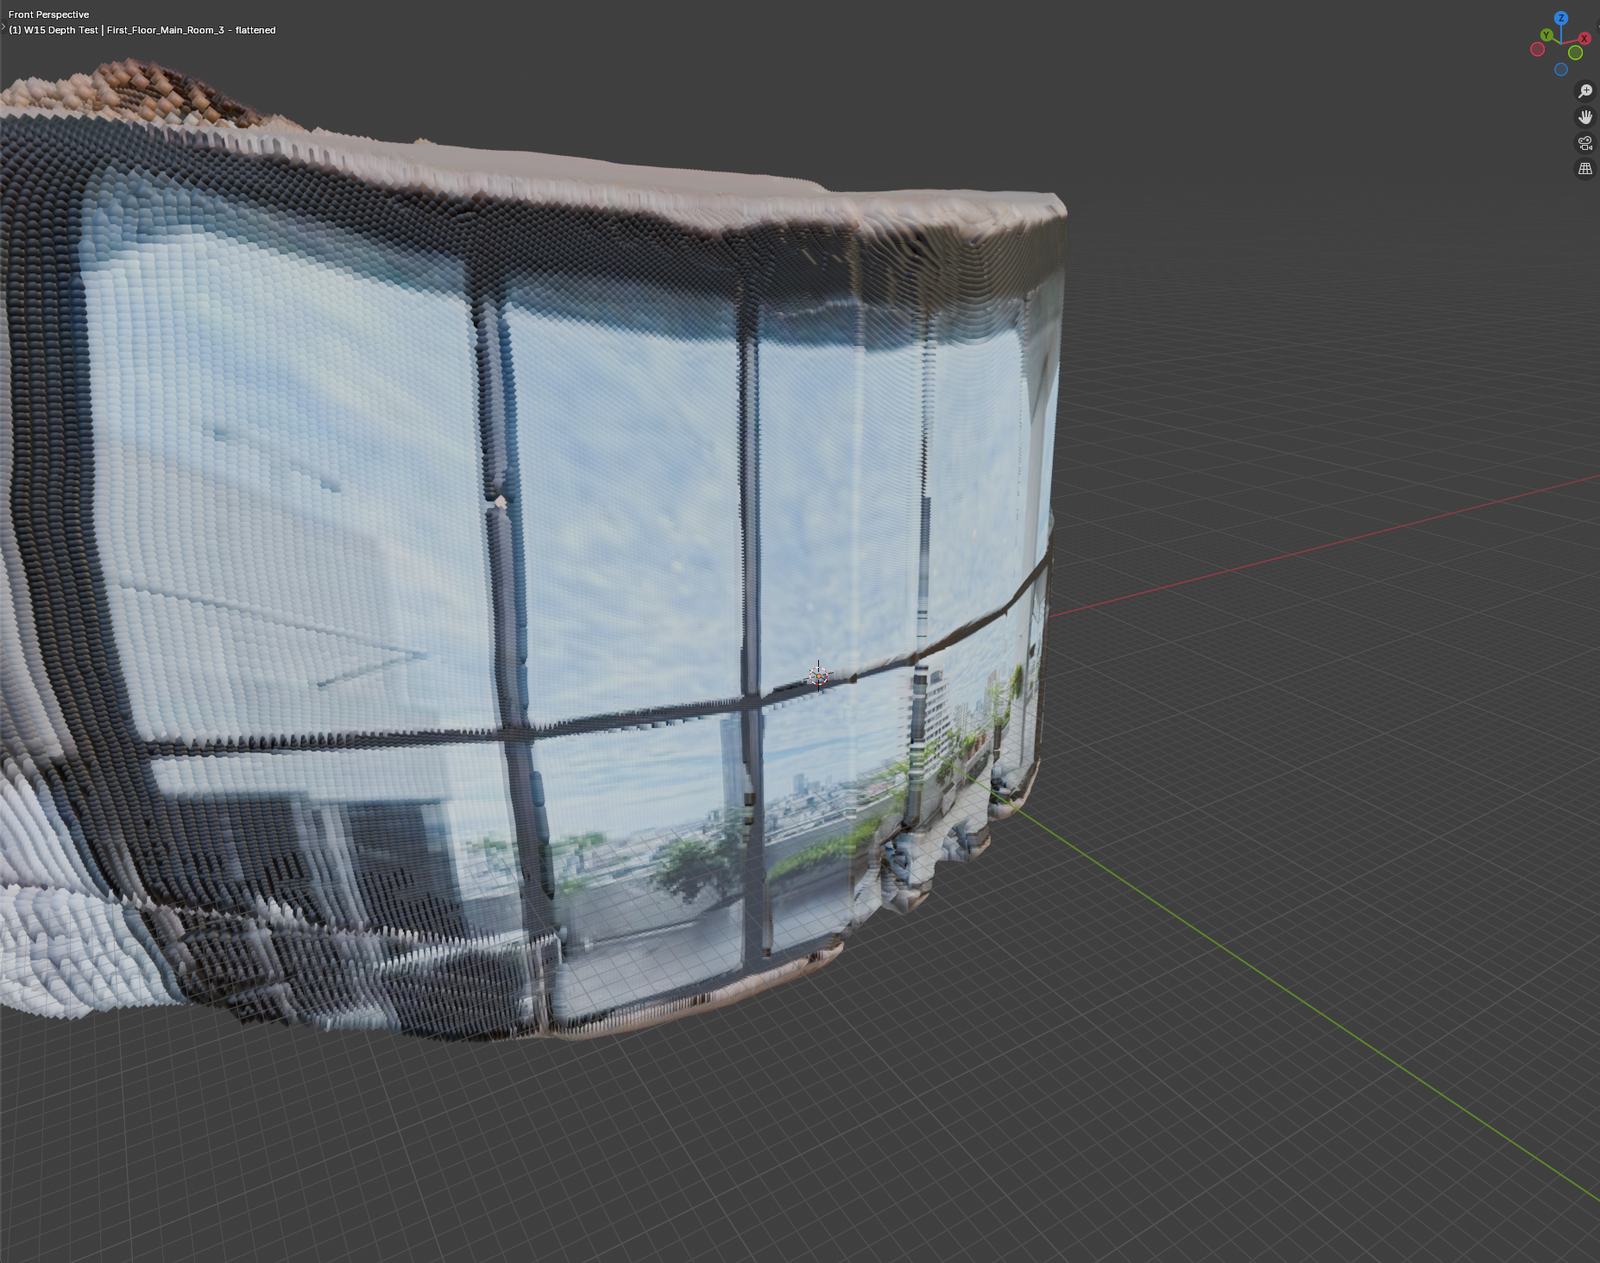Toggle perspective/orthographic grid icon

click(1585, 169)
